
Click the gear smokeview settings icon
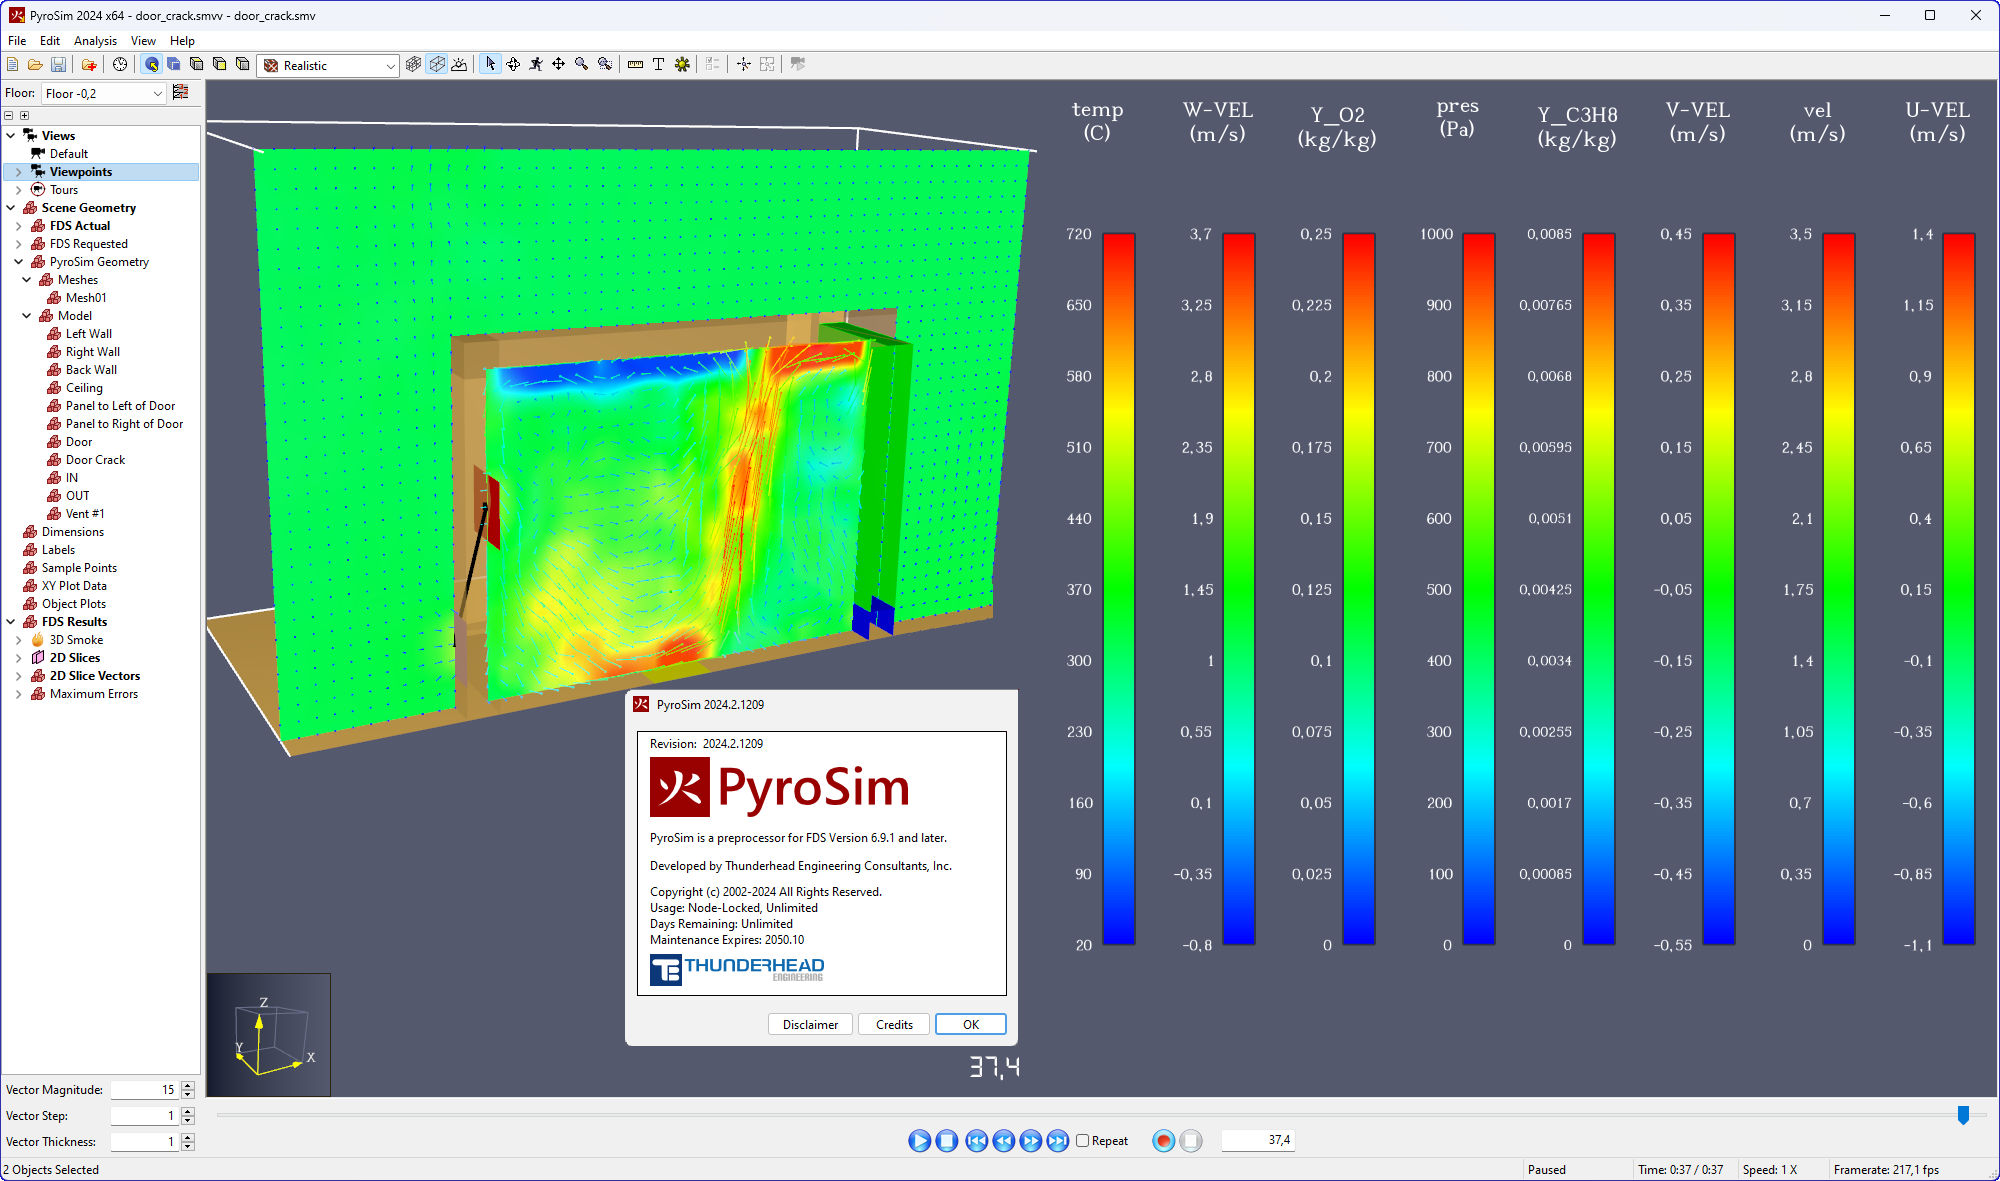click(x=683, y=64)
